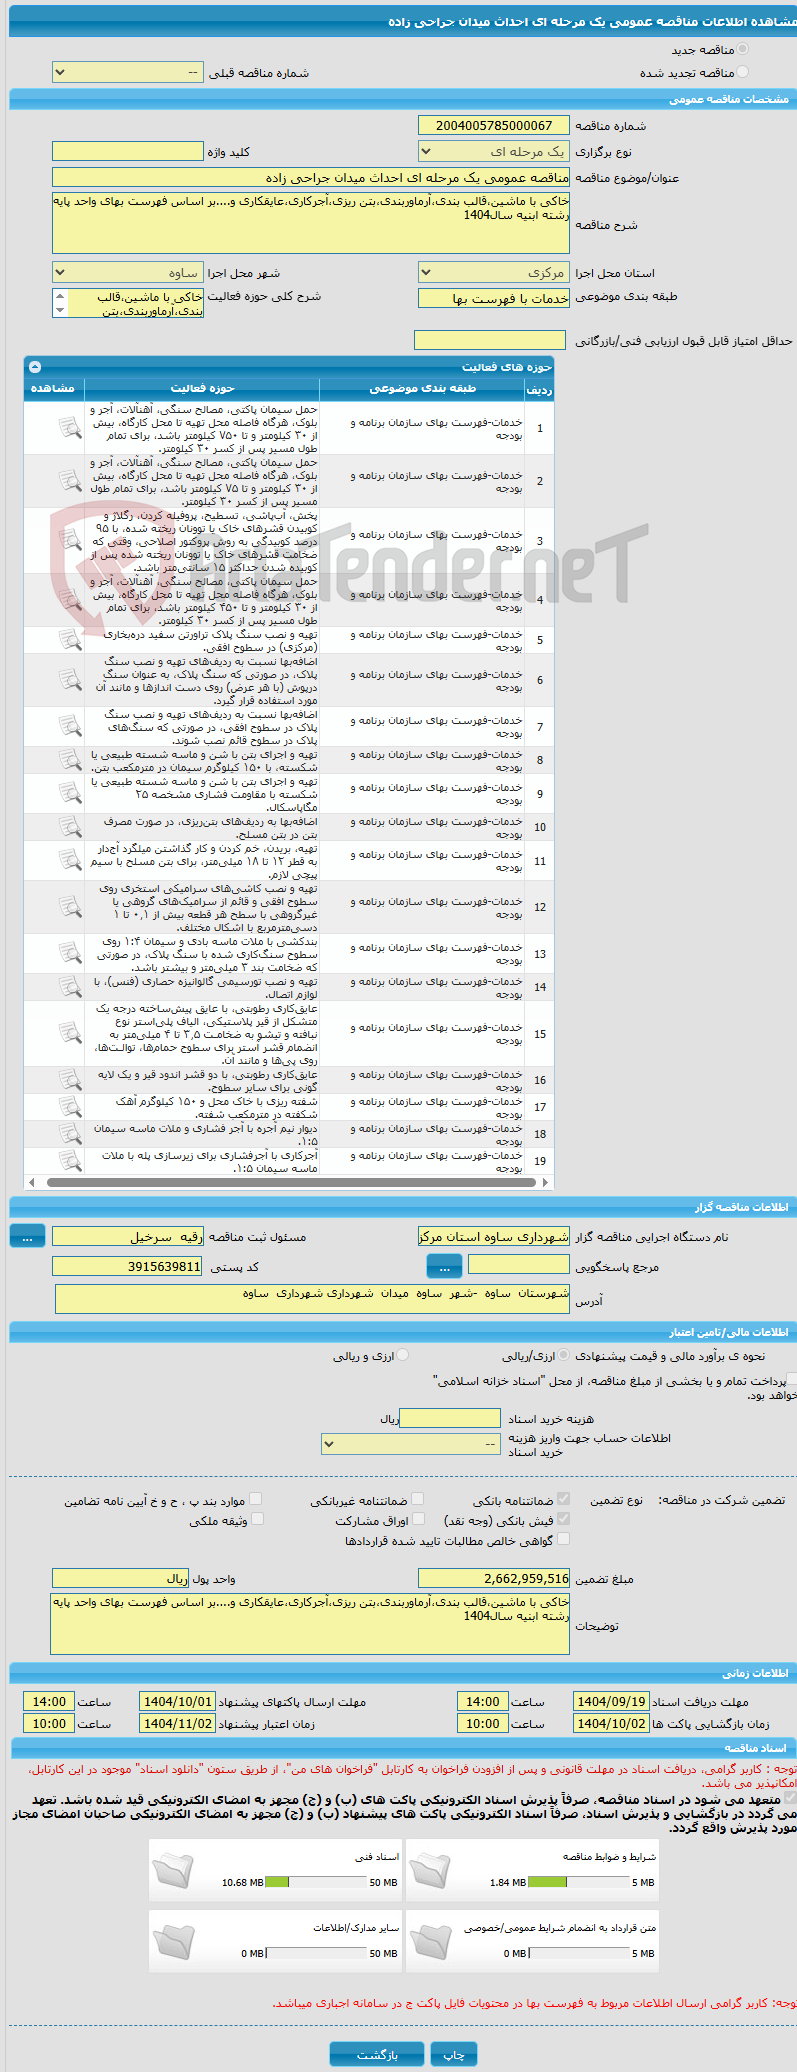Click the activity table horizontal scrollbar
Image resolution: width=797 pixels, height=2072 pixels.
click(x=291, y=1182)
